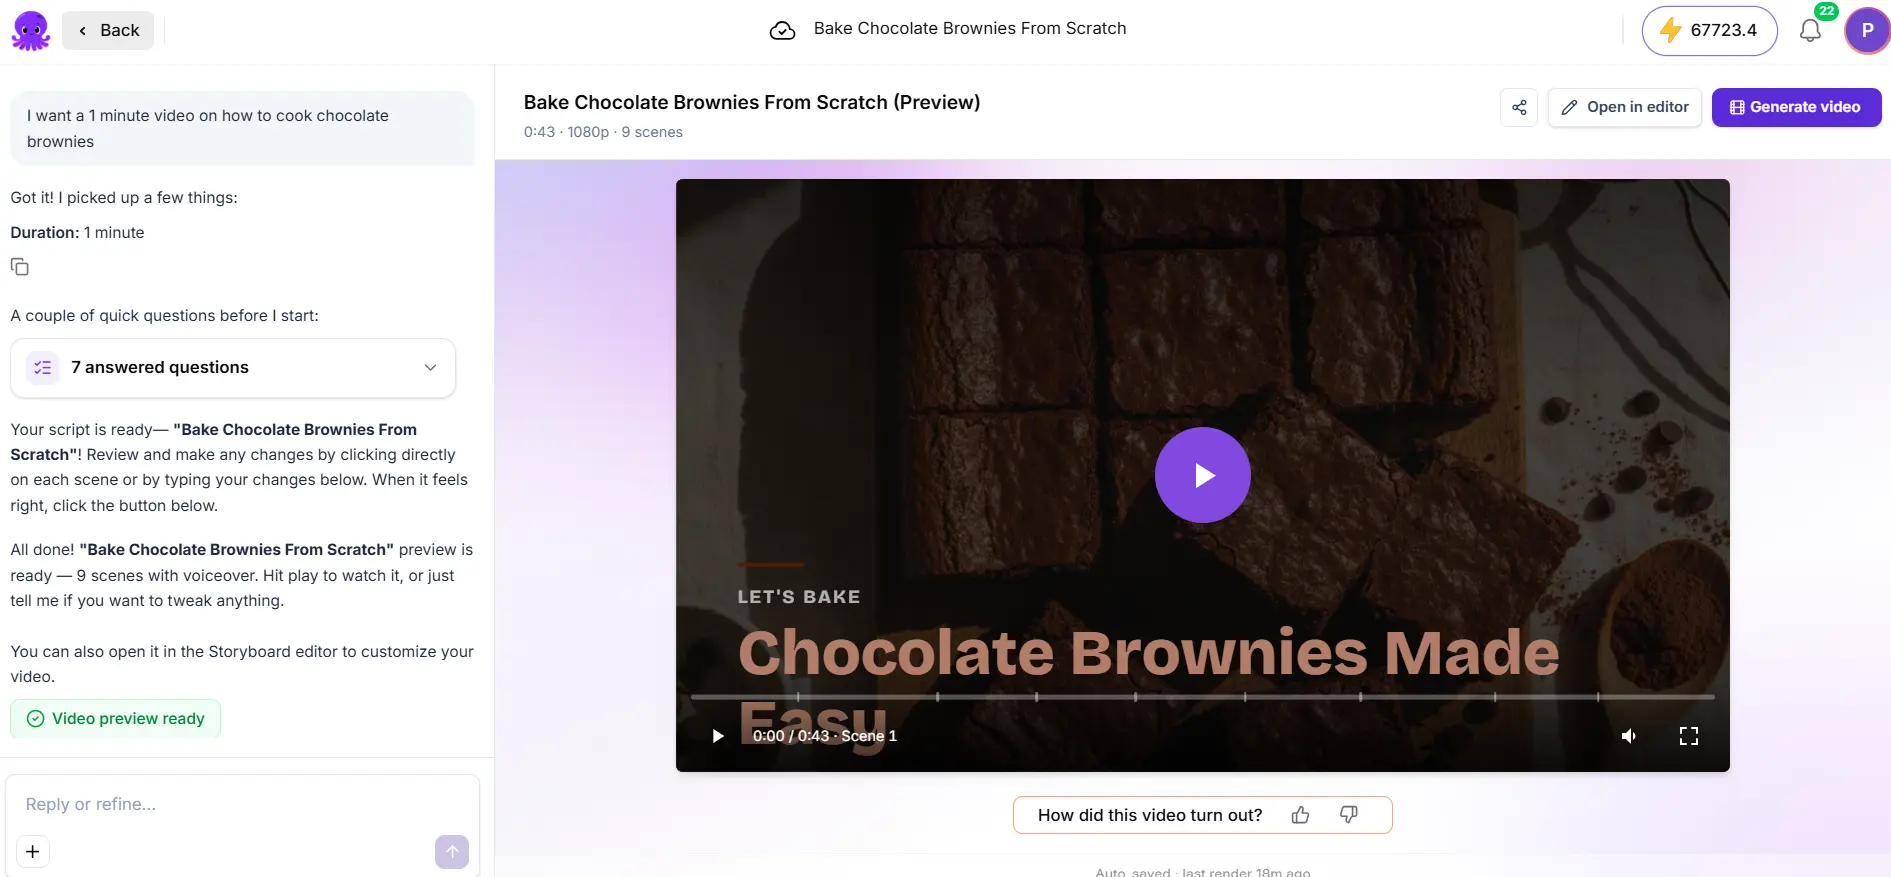Send message with the arrow button
Screen dimensions: 1891x877
[x=452, y=851]
